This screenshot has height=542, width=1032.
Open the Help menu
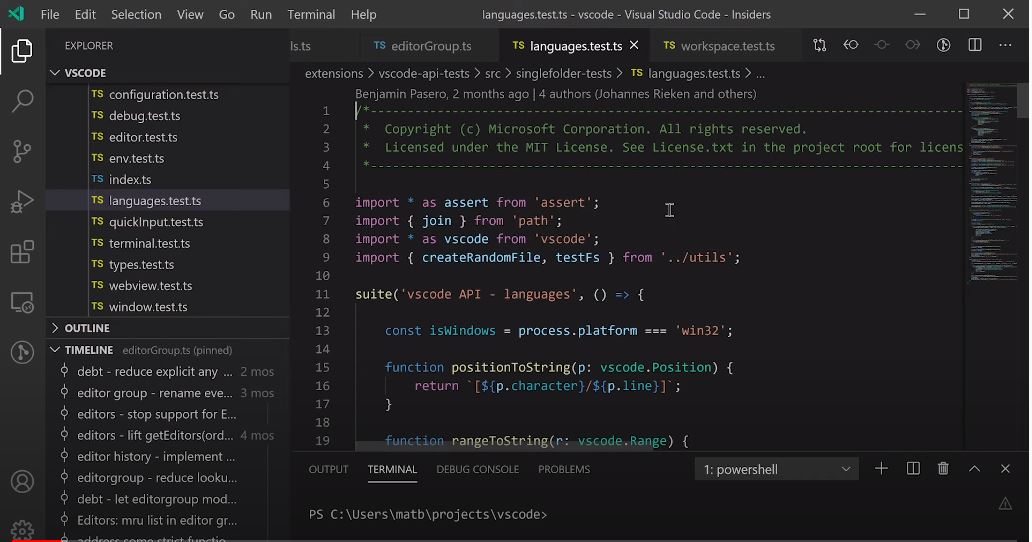(363, 14)
